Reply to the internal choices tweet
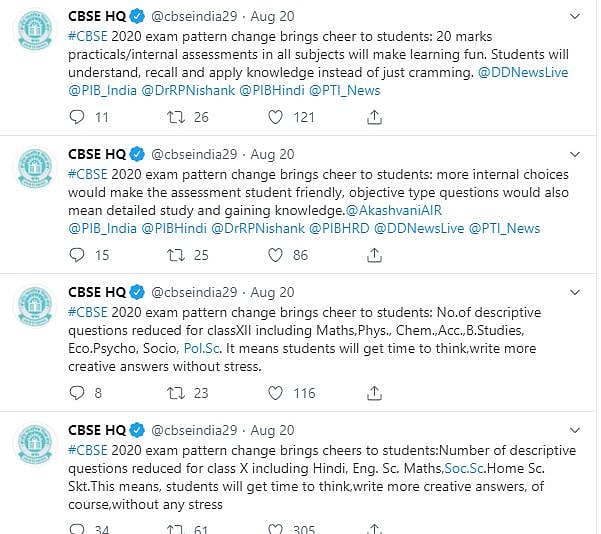The image size is (601, 534). click(77, 255)
